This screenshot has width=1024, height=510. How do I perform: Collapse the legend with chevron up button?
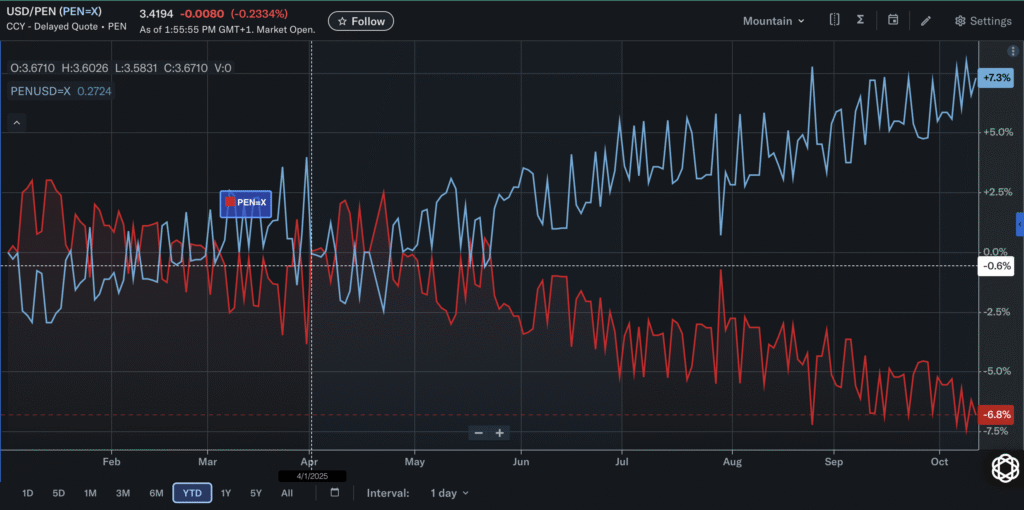point(16,123)
